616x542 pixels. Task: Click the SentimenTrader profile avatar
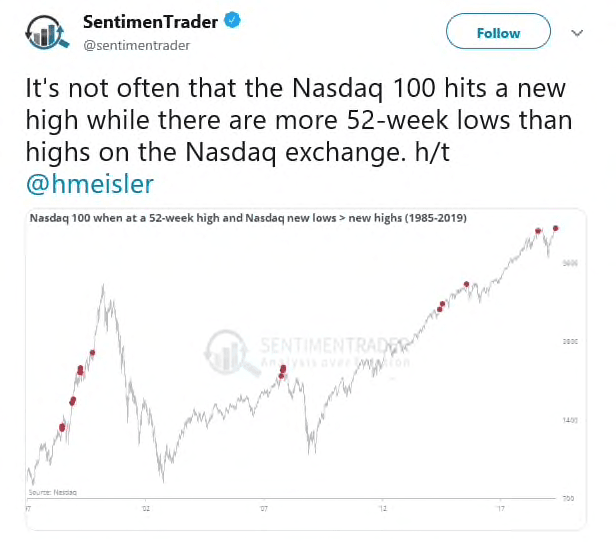[x=47, y=33]
